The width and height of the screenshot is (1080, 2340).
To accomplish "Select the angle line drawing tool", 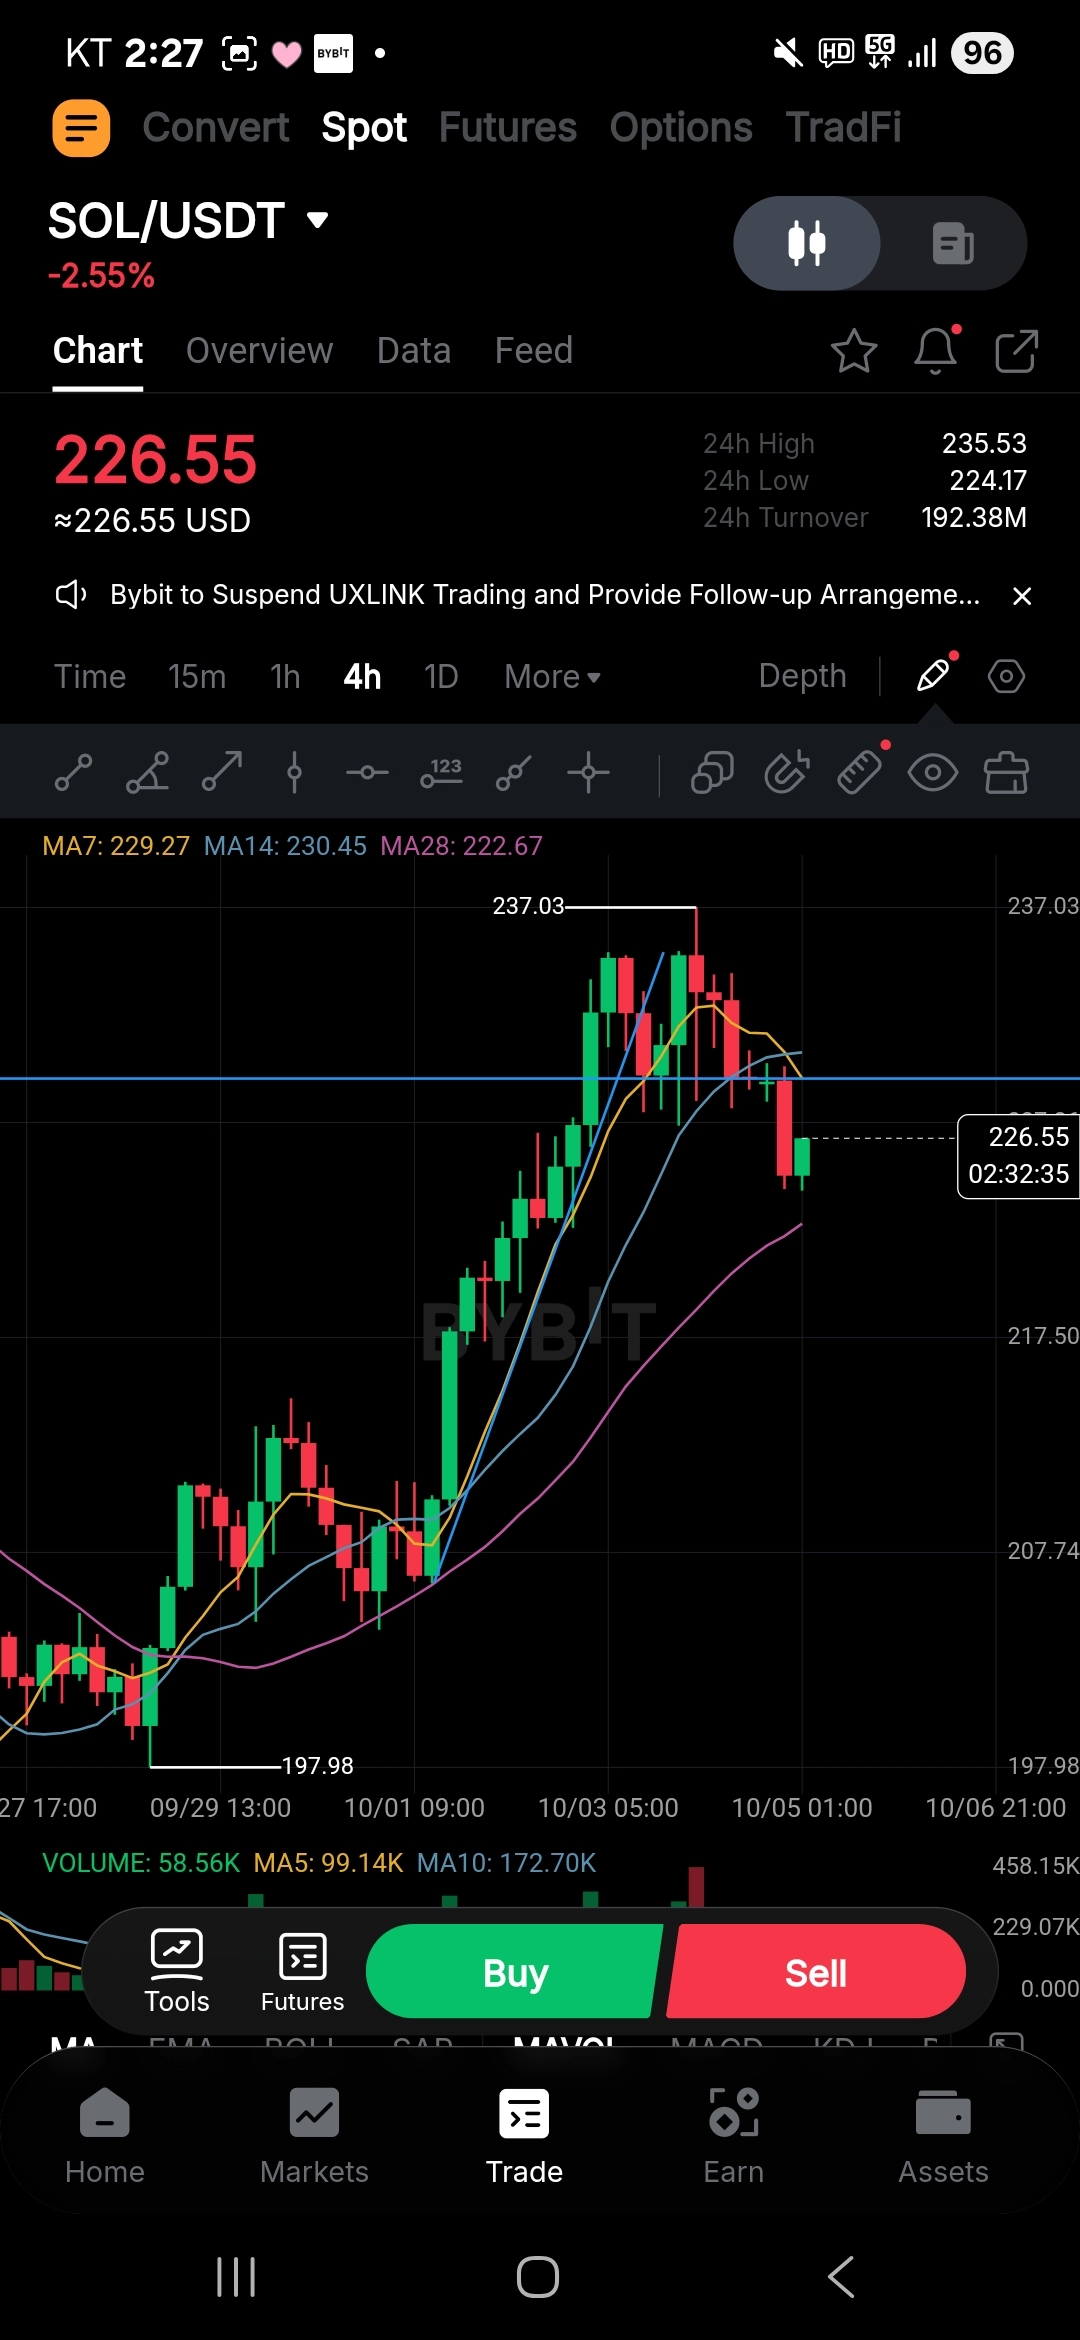I will pyautogui.click(x=147, y=773).
